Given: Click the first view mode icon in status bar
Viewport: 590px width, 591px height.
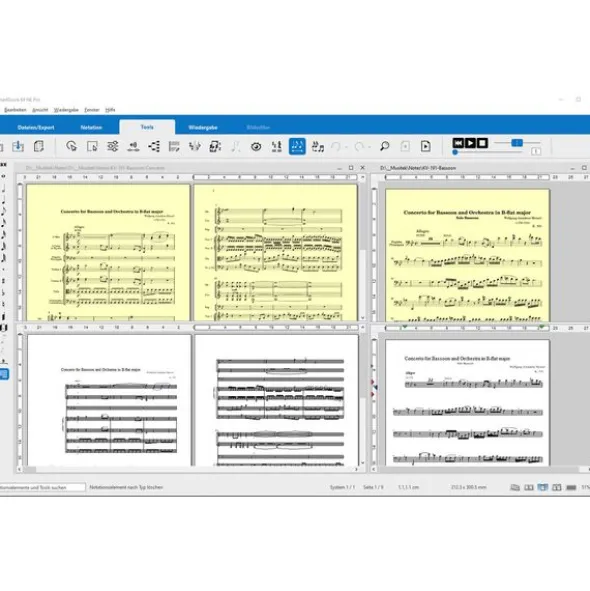Looking at the screenshot, I should point(515,488).
